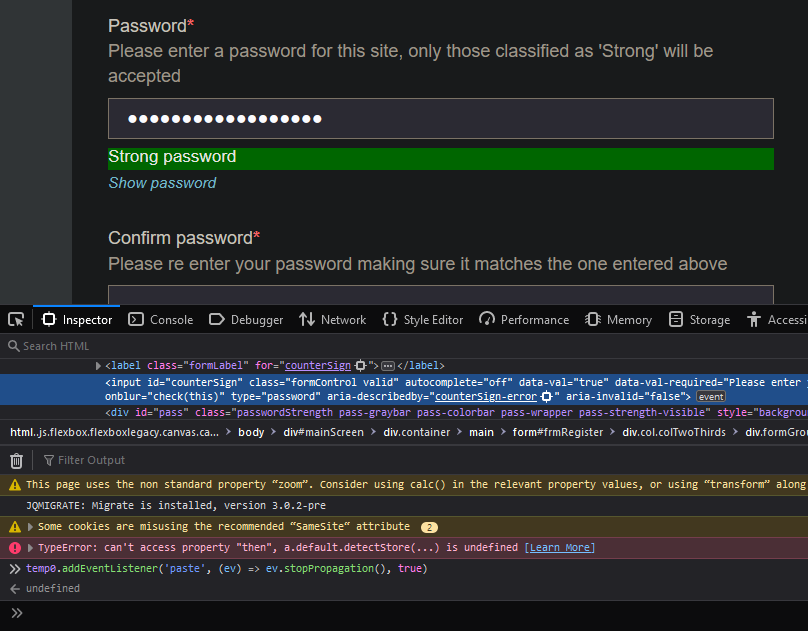The image size is (808, 631).
Task: Open the event listeners badge
Action: [711, 397]
